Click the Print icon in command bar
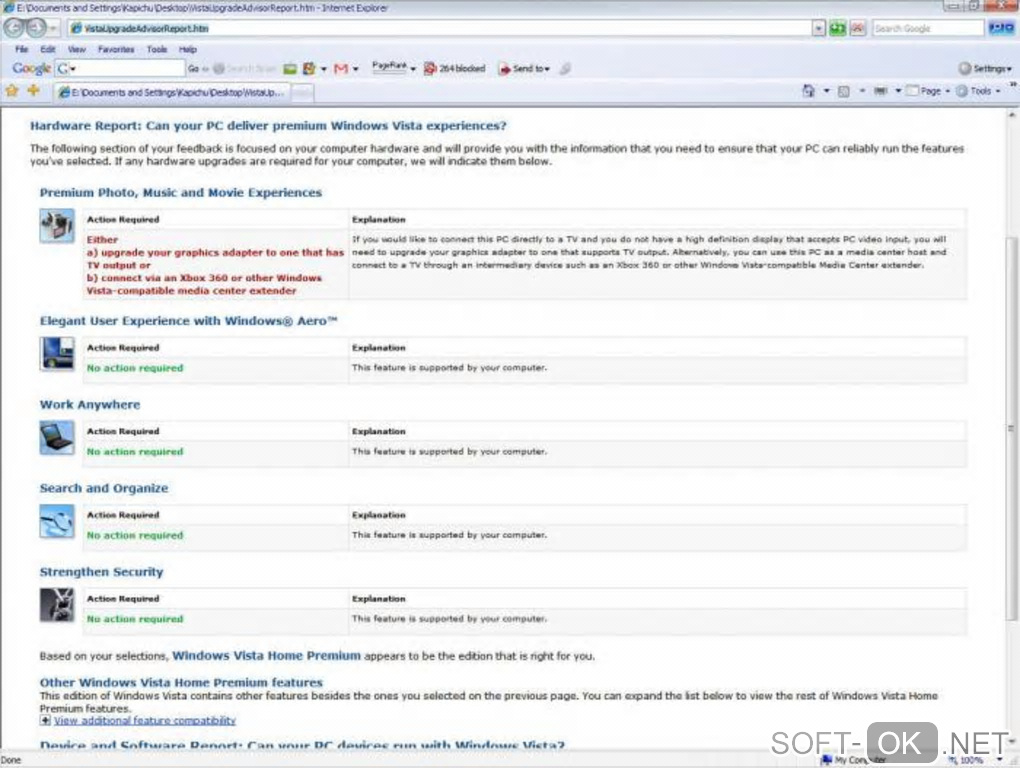The image size is (1020, 768). point(880,91)
